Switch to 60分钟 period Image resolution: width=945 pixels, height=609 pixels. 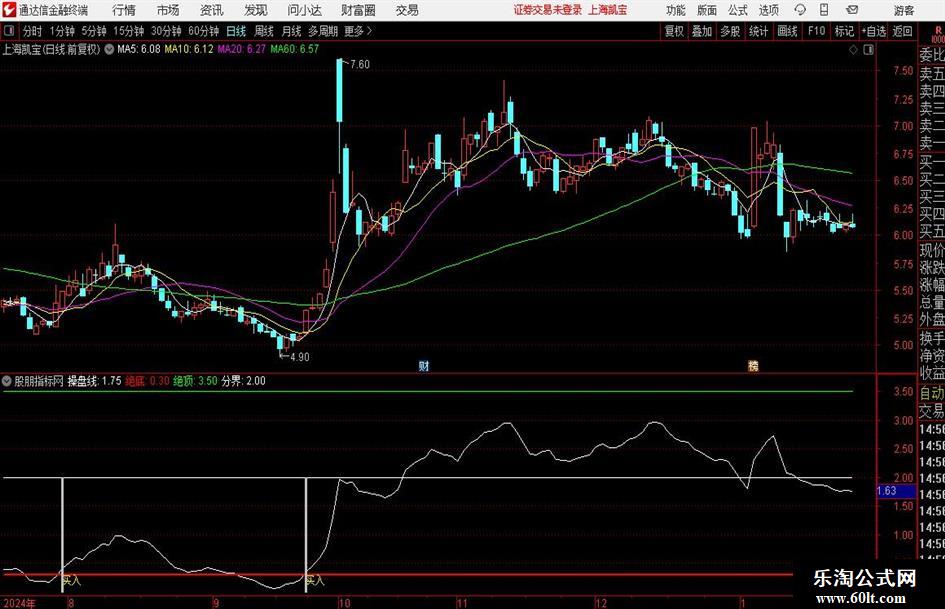coord(204,31)
